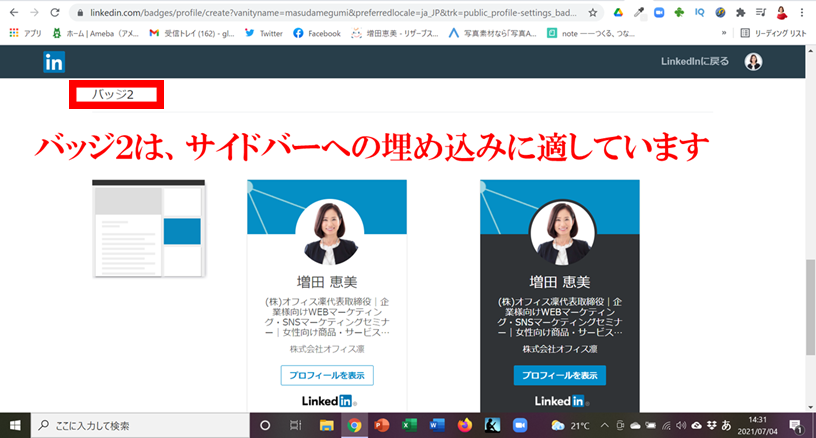Reload the page
This screenshot has height=438, width=816.
point(56,13)
